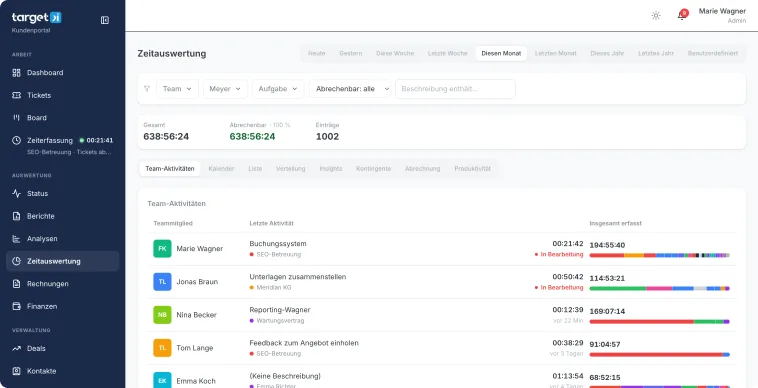Image resolution: width=758 pixels, height=388 pixels.
Task: Open the Abrechenbar: alle dropdown
Action: click(350, 89)
